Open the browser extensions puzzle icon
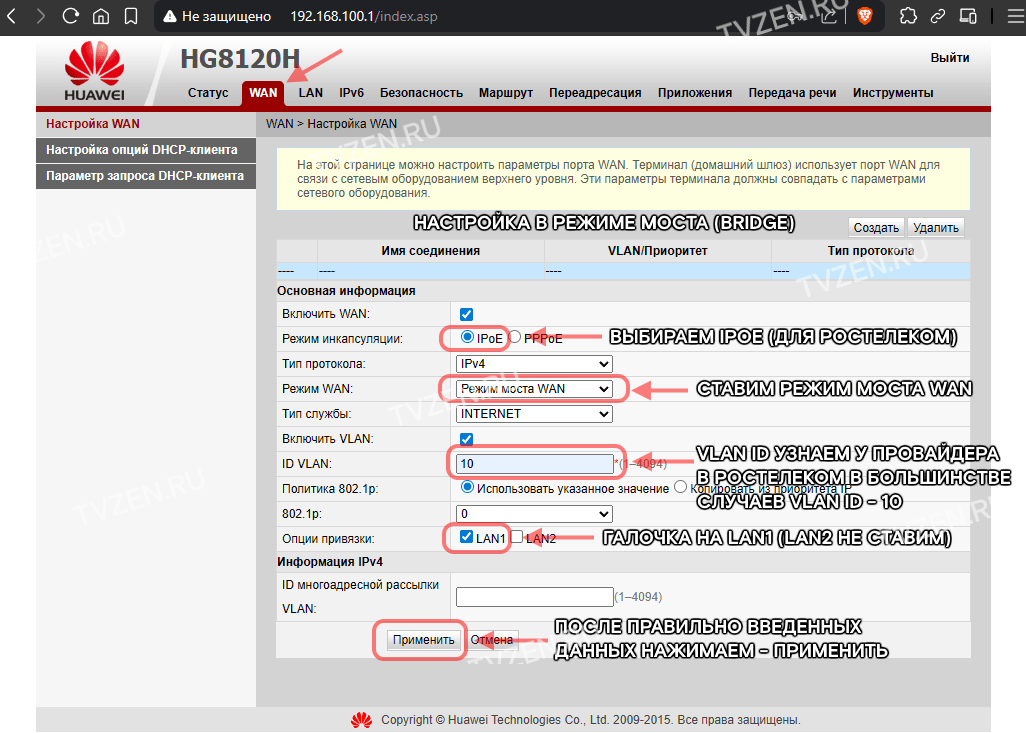This screenshot has width=1026, height=733. pyautogui.click(x=908, y=16)
